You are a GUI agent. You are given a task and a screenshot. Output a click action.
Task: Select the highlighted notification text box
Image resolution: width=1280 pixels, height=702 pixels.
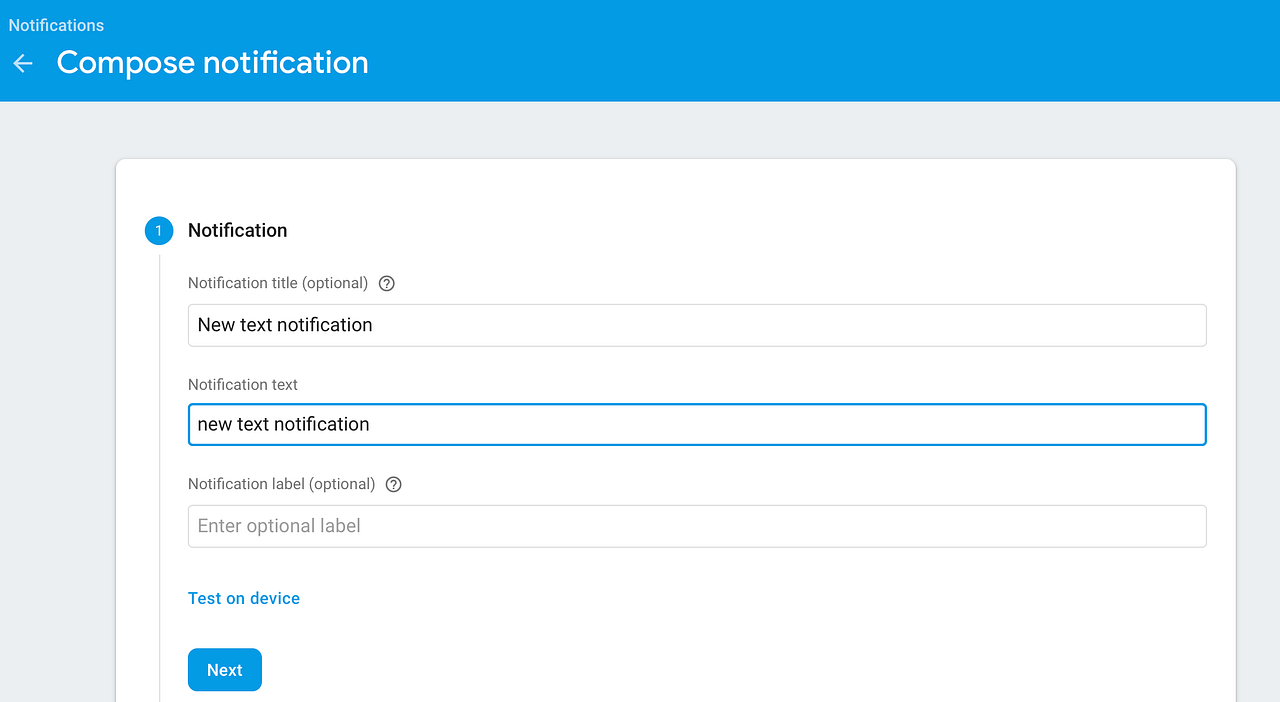pyautogui.click(x=696, y=424)
